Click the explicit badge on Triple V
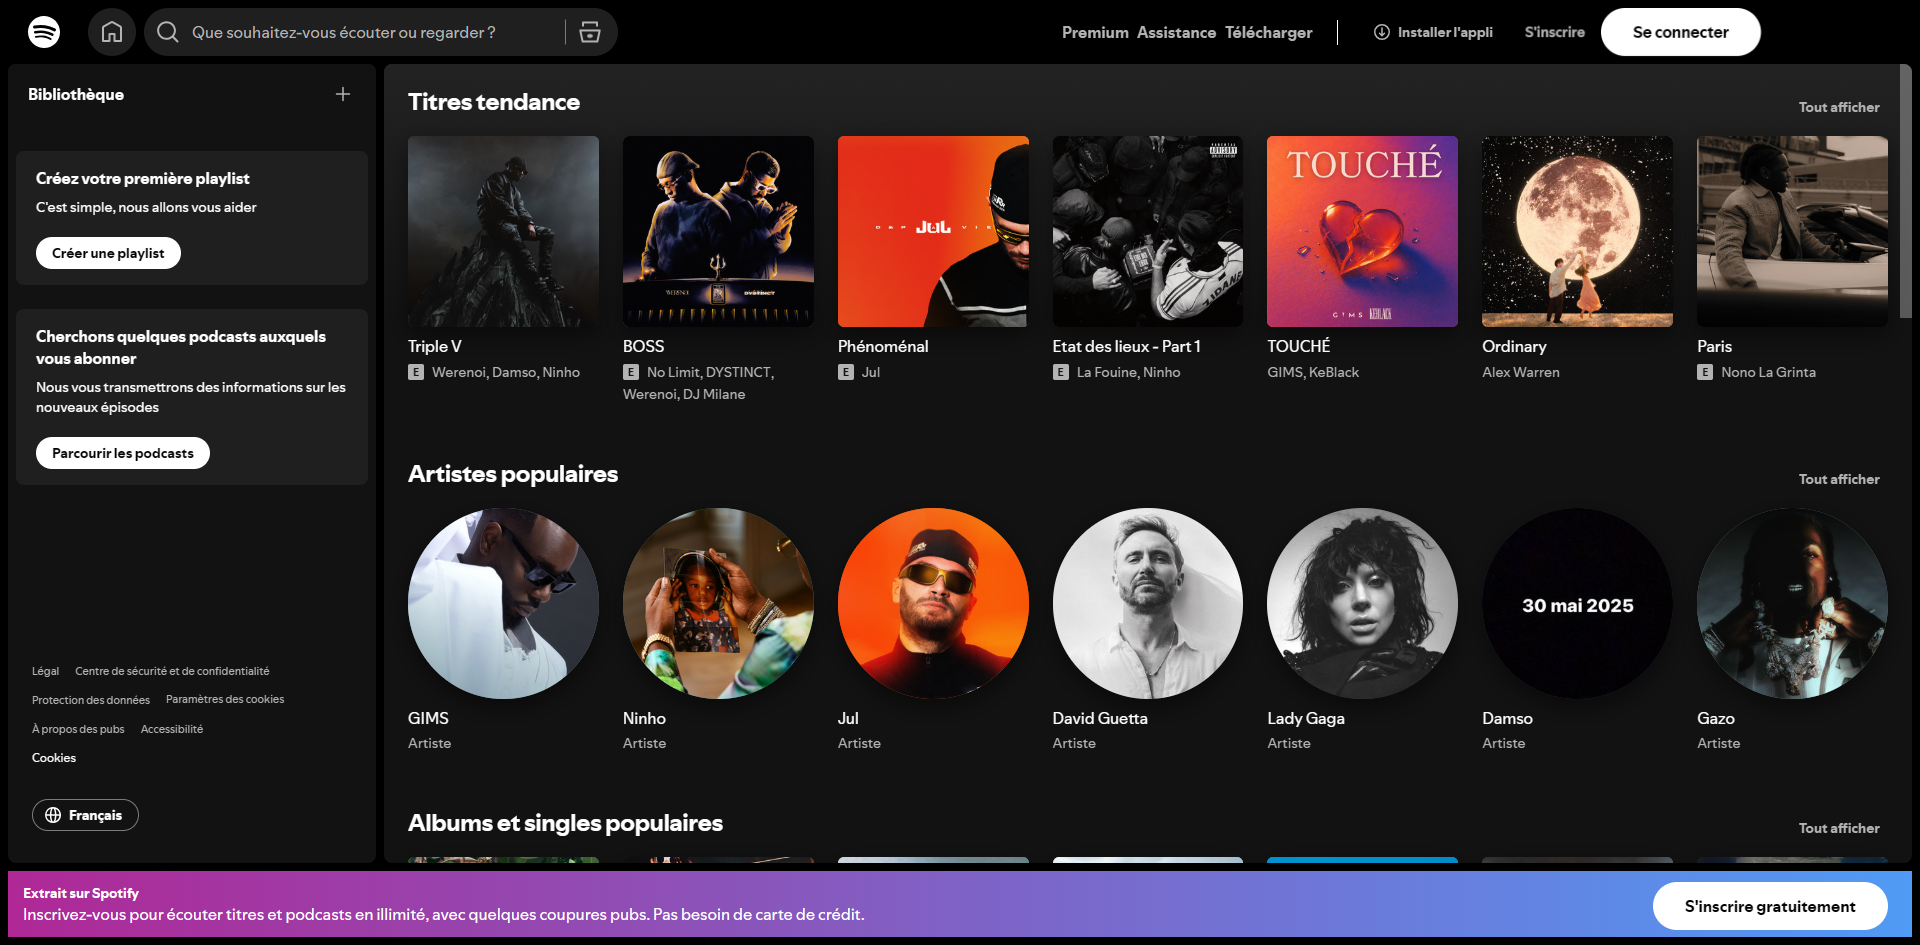Screen dimensions: 1920x945 coord(416,372)
